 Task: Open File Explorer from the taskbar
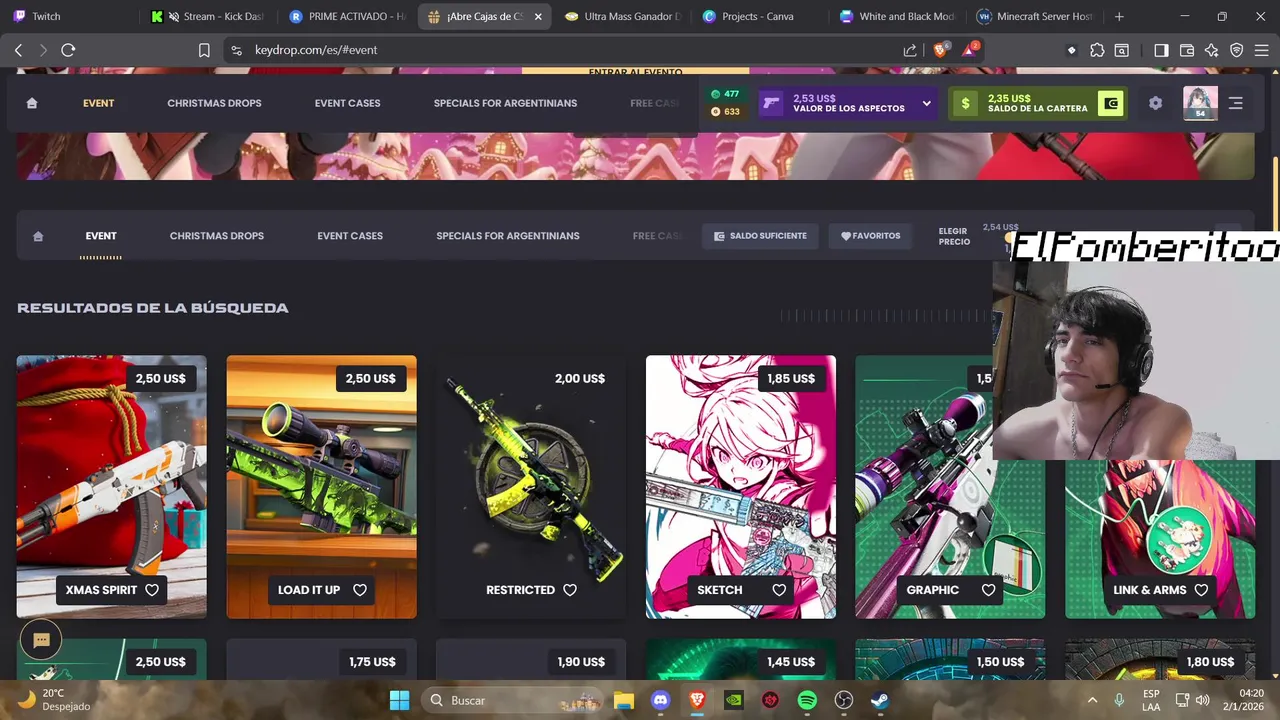(x=623, y=700)
